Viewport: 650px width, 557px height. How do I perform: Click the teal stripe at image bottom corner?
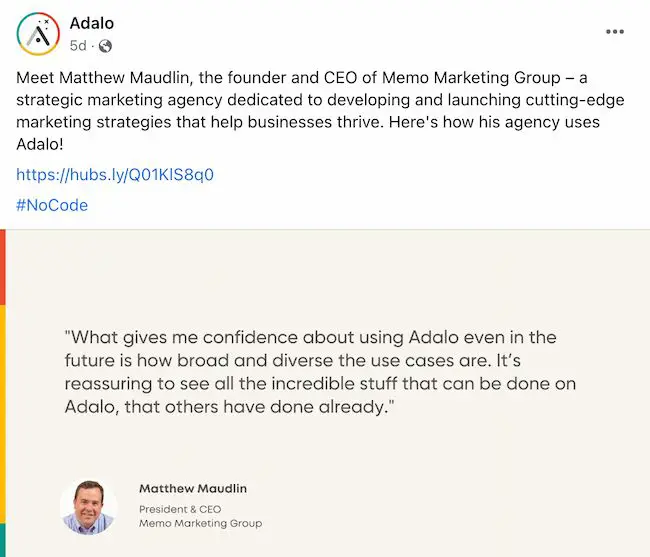(2, 540)
